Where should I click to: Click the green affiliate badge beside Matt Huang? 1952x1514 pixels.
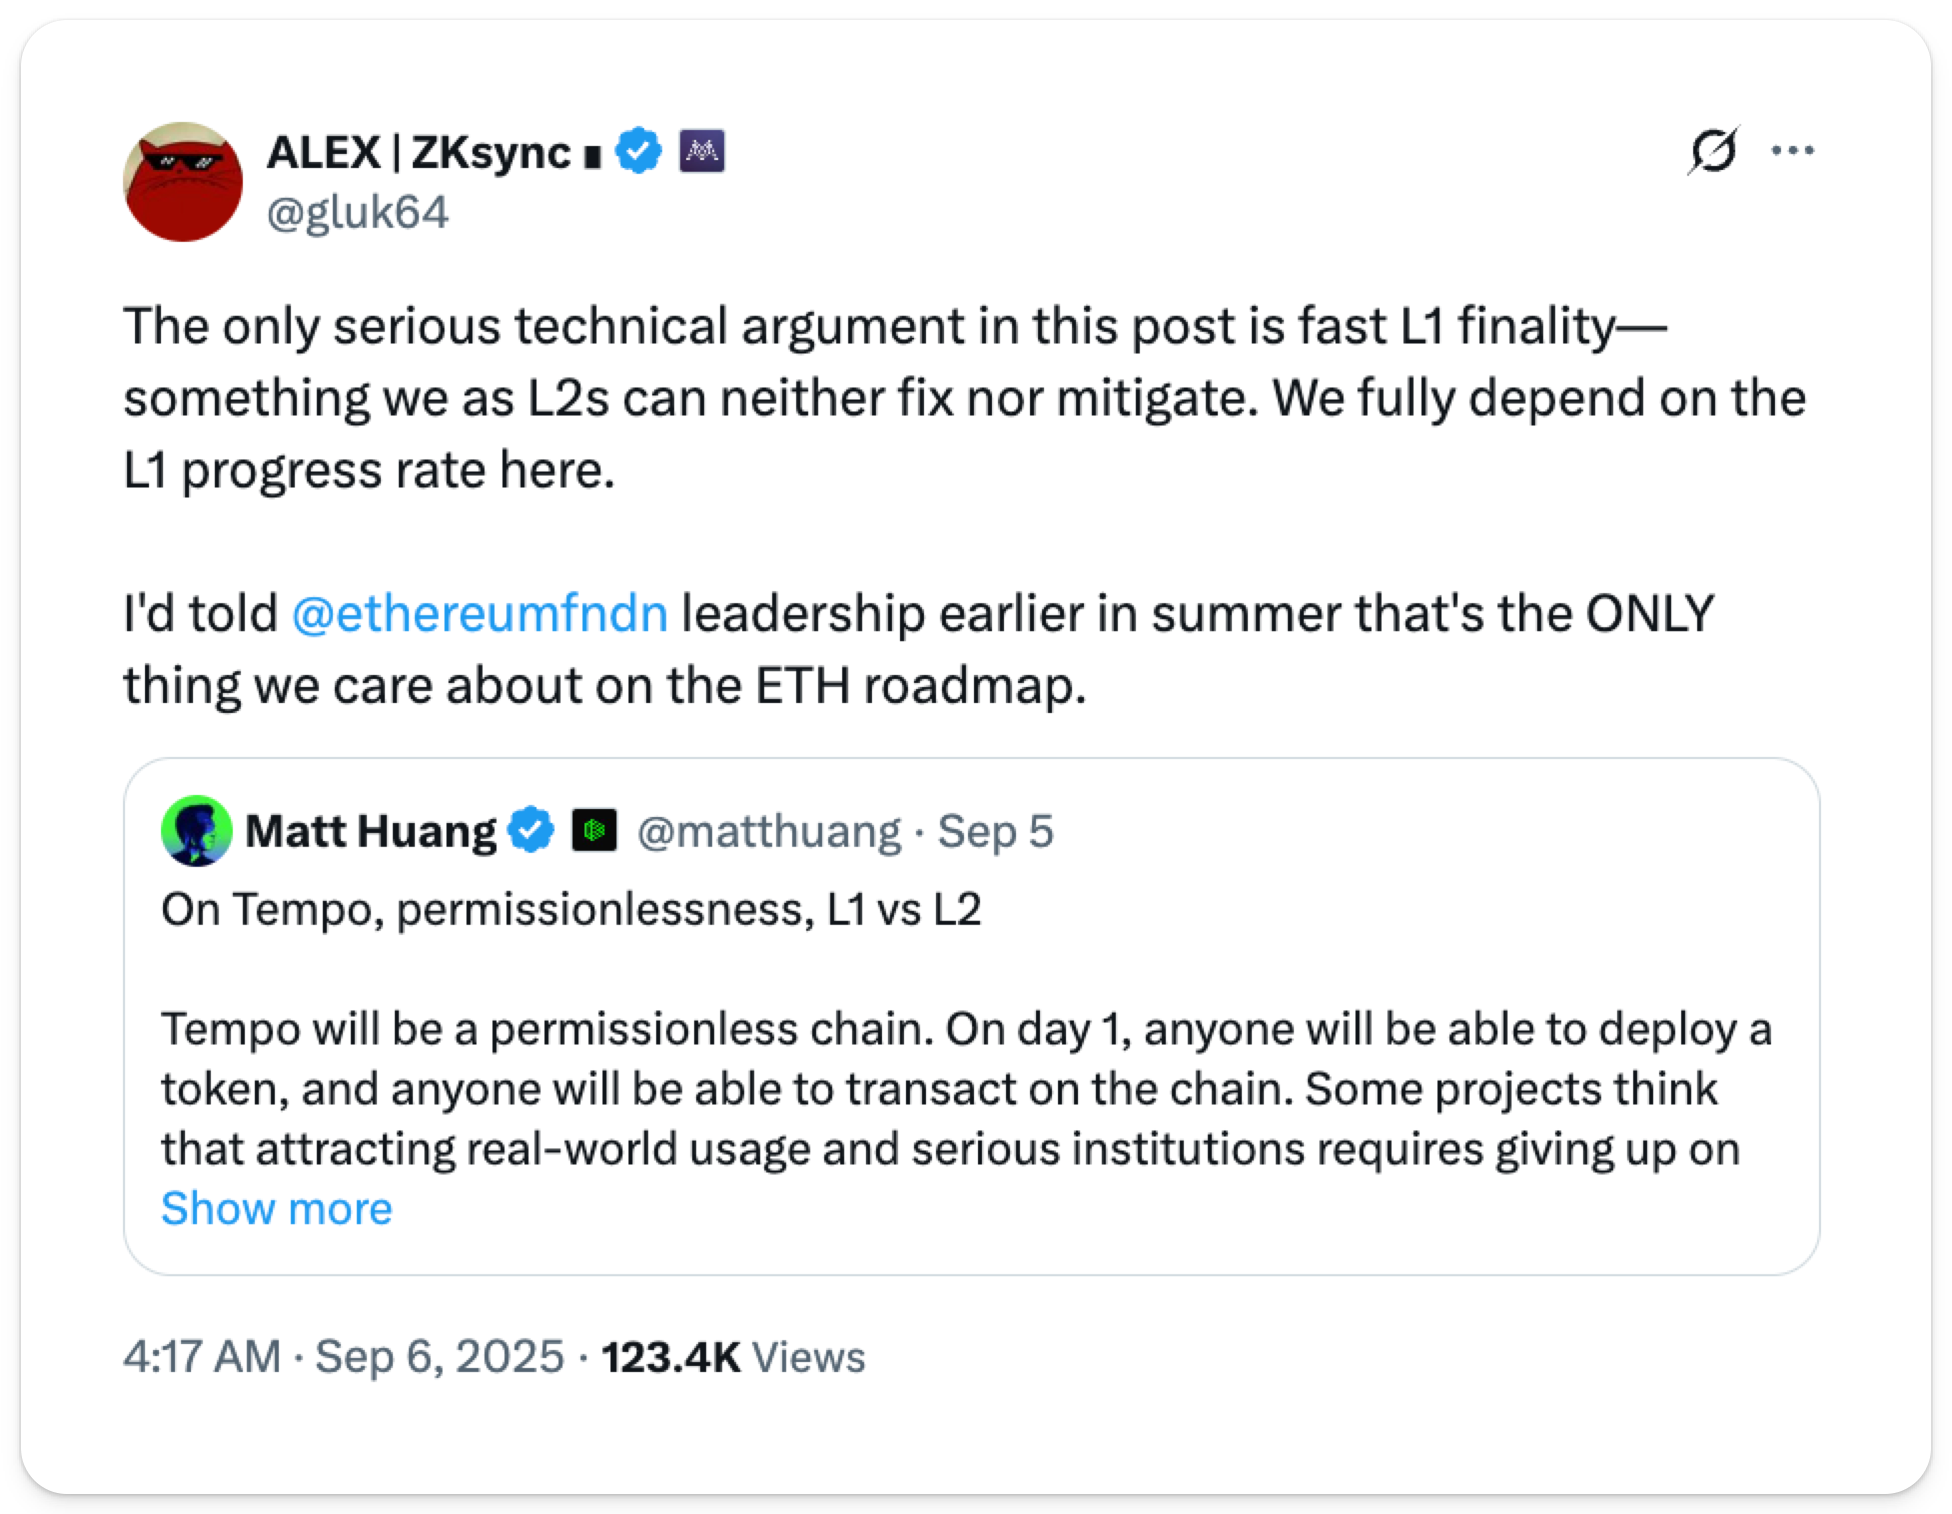pos(594,830)
